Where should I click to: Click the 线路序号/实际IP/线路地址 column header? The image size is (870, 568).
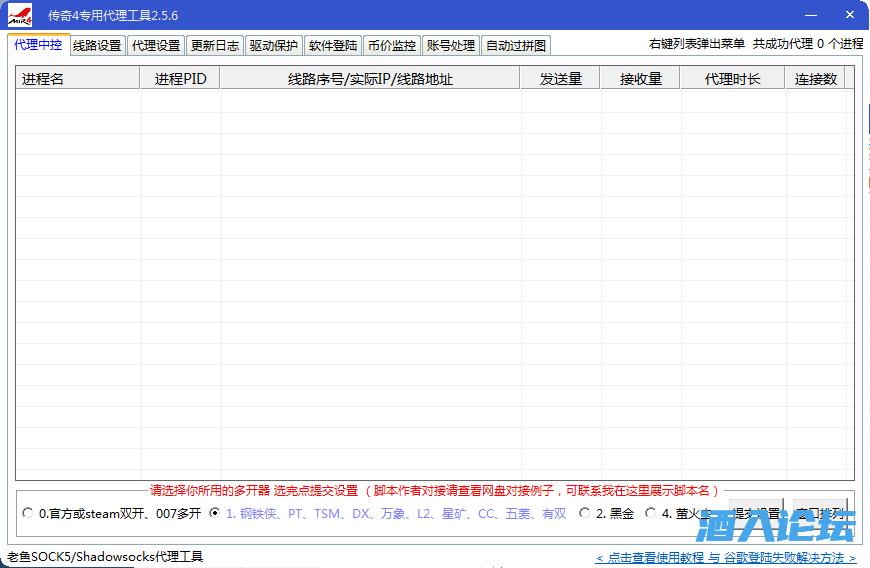[x=370, y=79]
